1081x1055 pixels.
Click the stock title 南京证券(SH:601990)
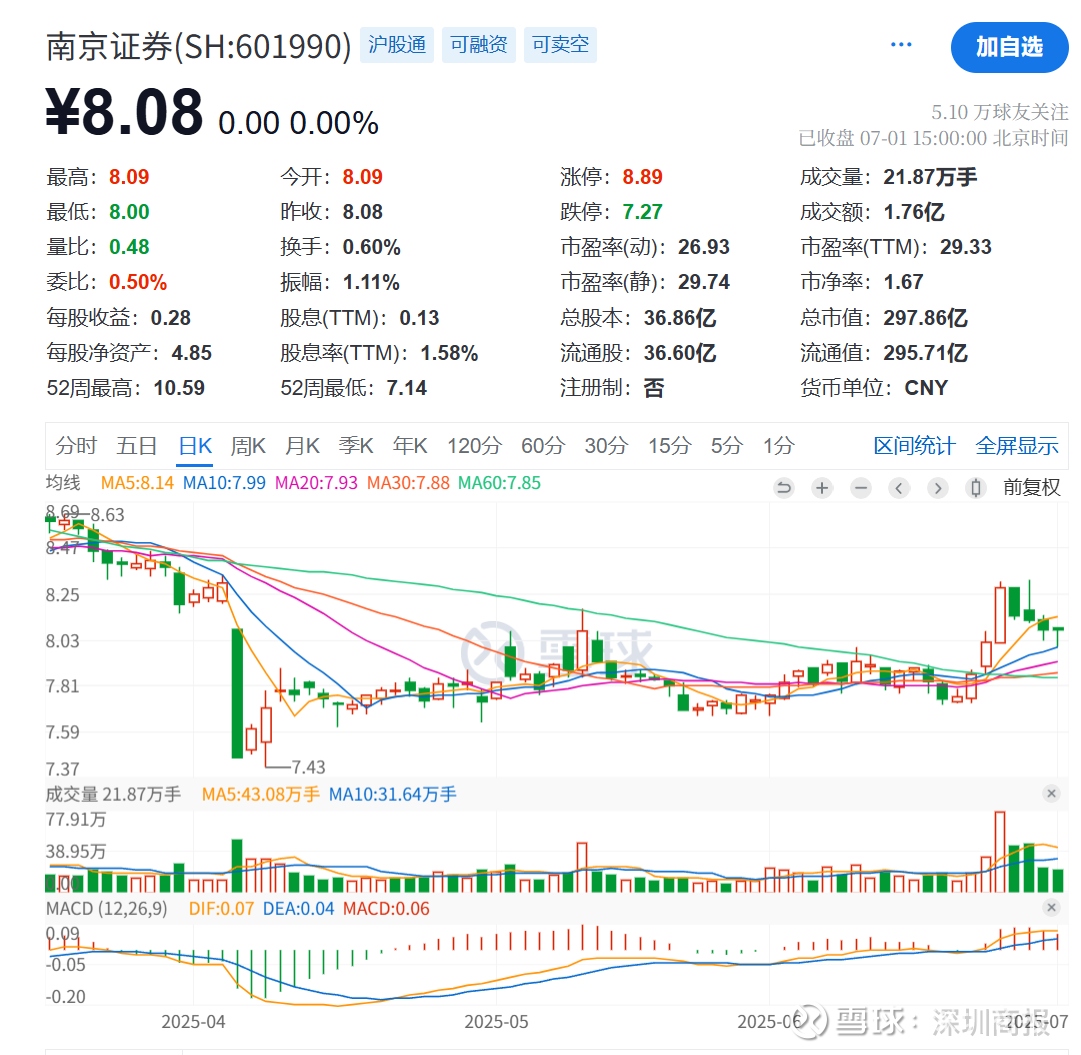tap(199, 47)
